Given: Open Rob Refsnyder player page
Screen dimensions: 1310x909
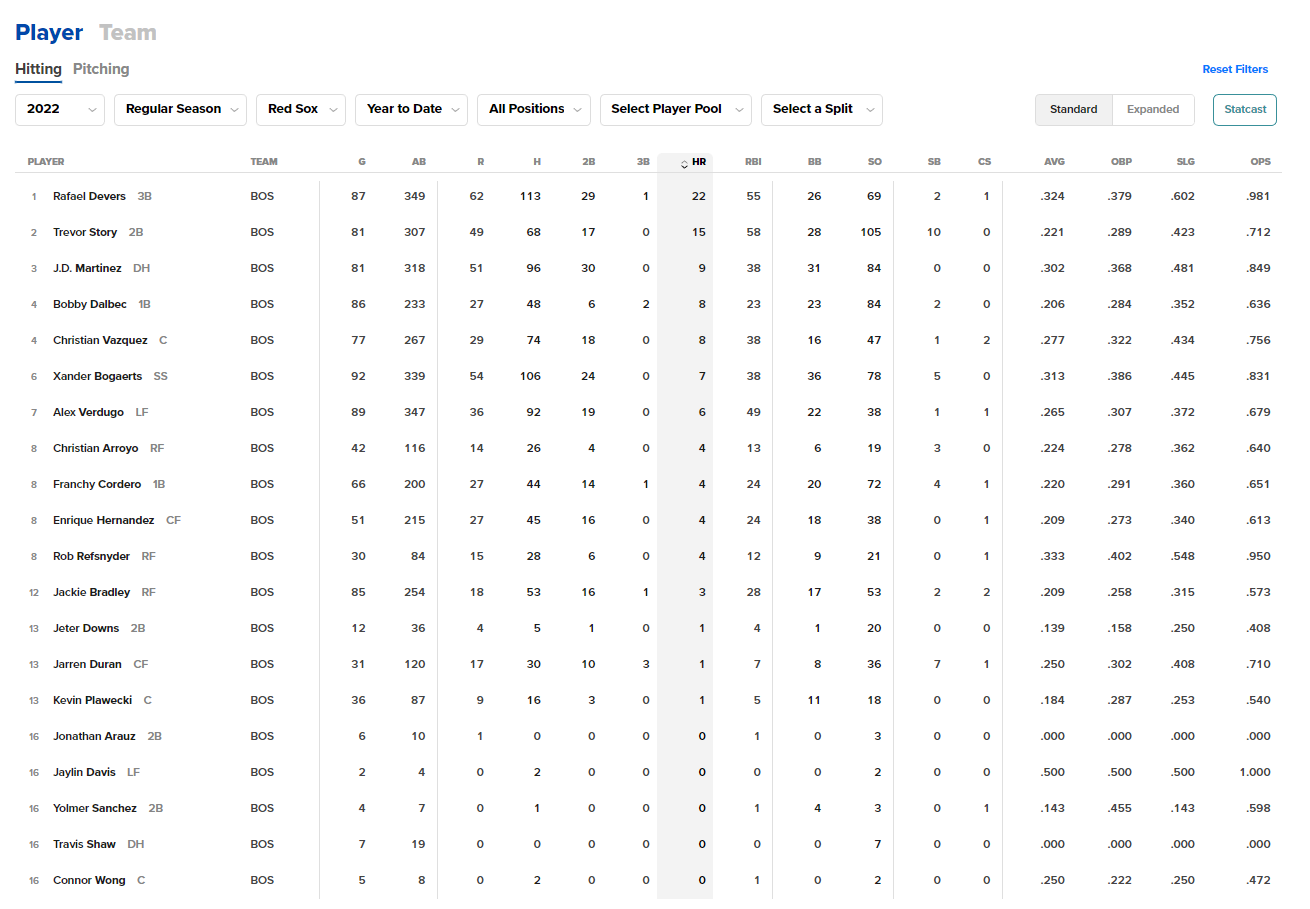Looking at the screenshot, I should tap(92, 556).
